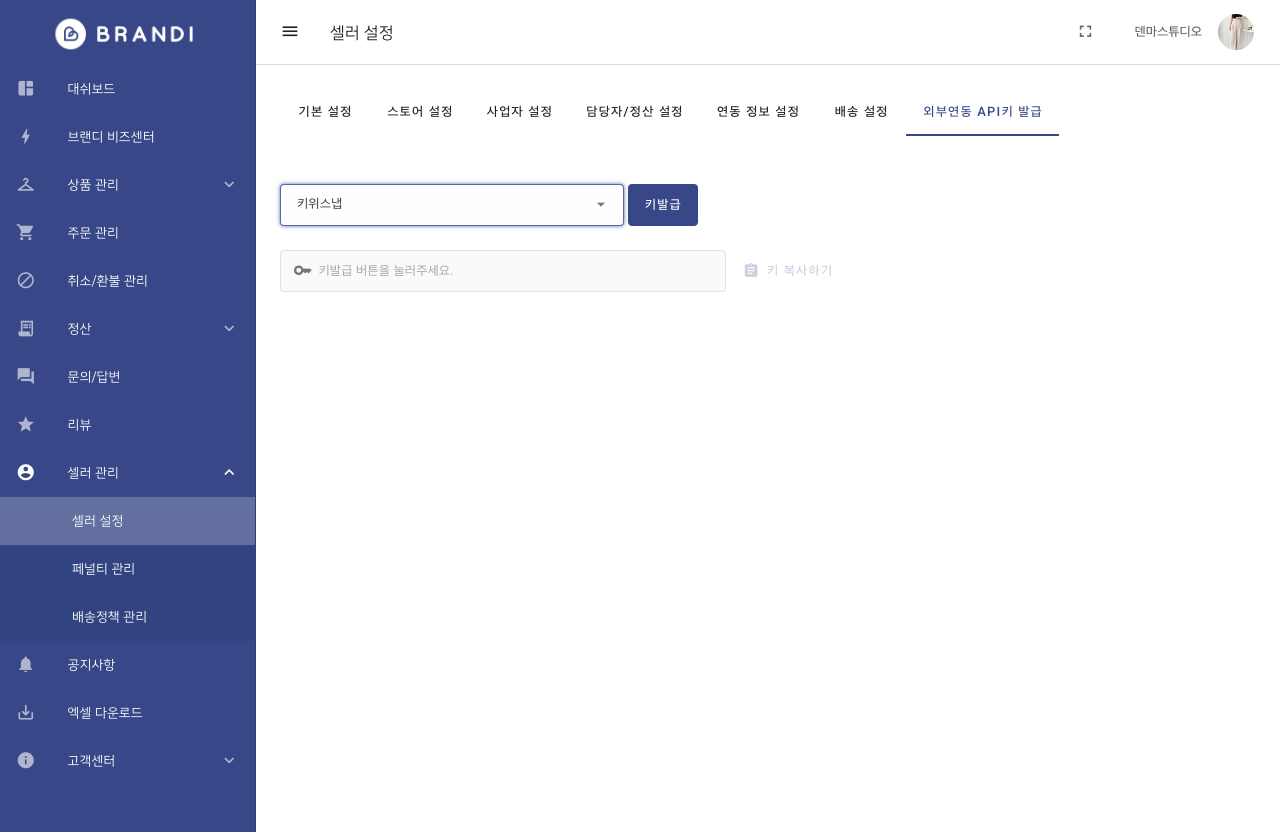The height and width of the screenshot is (832, 1280).
Task: Expand the 정산 submenu chevron
Action: point(229,328)
